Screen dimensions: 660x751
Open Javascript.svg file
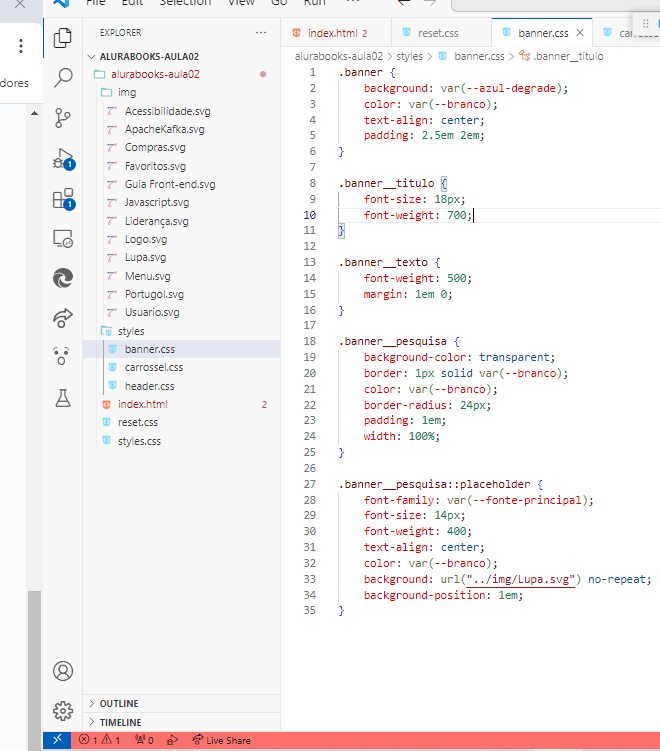point(157,203)
